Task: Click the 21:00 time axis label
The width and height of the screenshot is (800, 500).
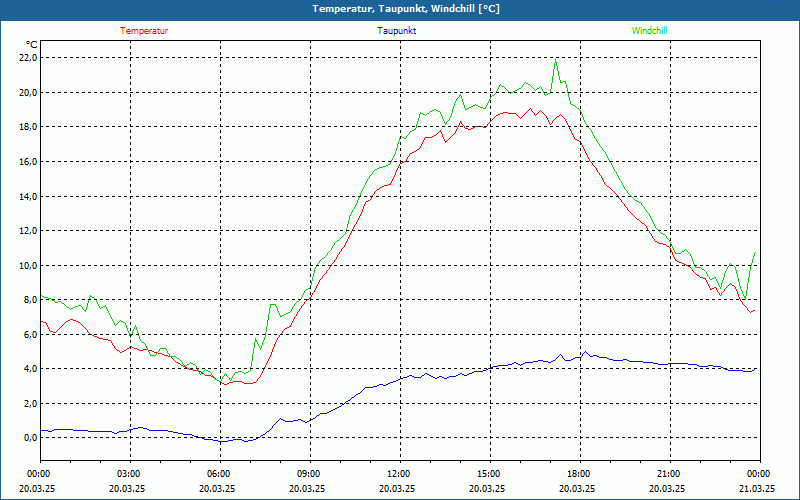Action: coord(670,474)
